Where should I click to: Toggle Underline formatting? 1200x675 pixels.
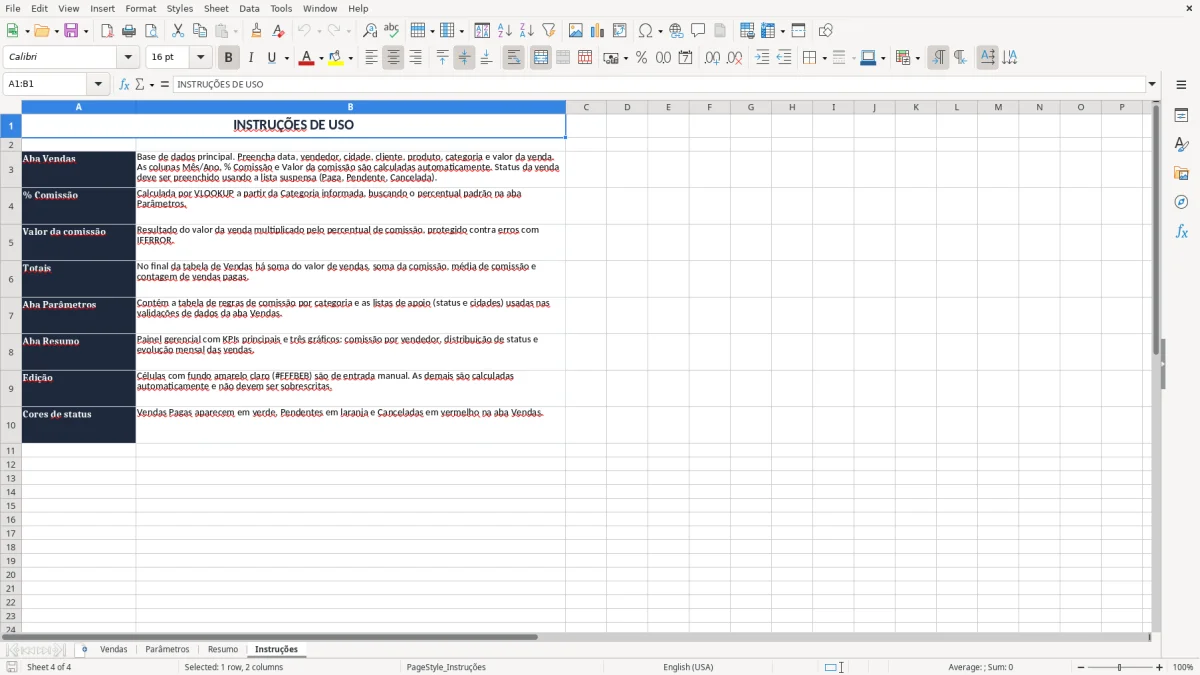[271, 58]
